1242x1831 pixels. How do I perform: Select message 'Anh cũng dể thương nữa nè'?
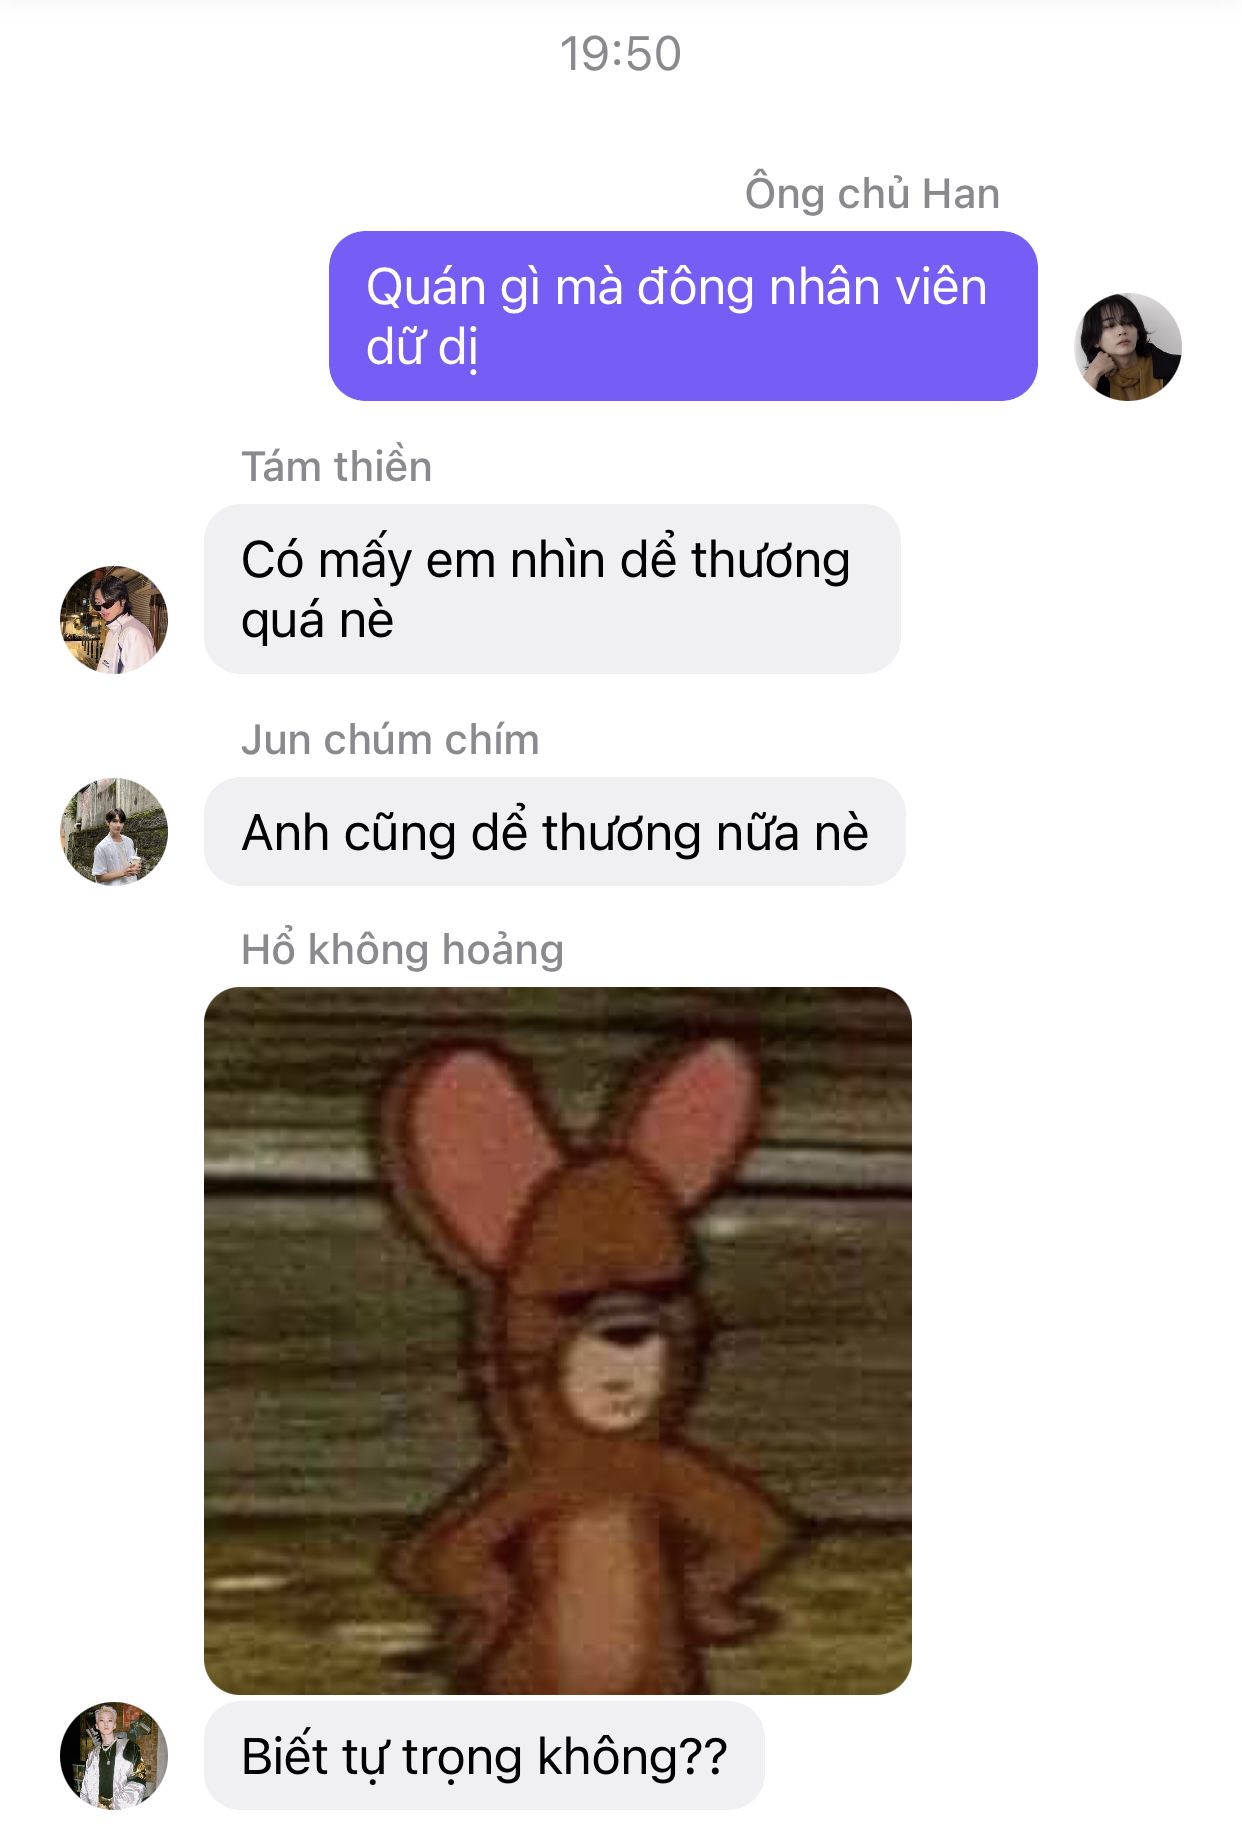pos(555,832)
